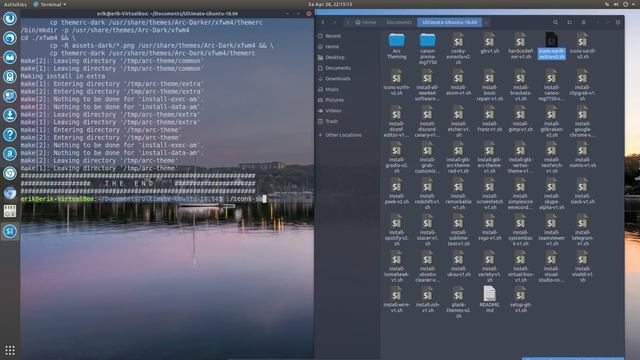The height and width of the screenshot is (360, 640).
Task: Select the install-gitkraken-v2.sh file
Action: tap(551, 122)
